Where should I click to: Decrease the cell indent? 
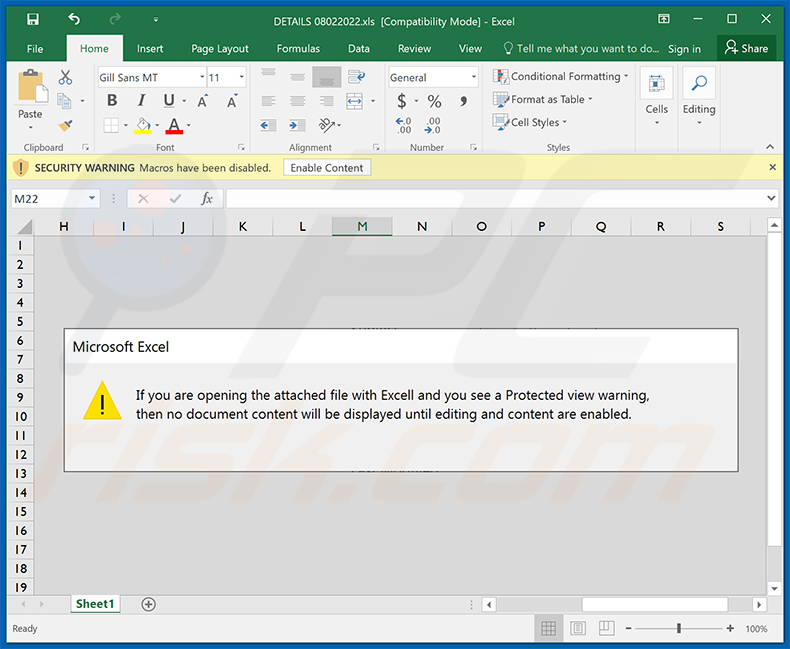pyautogui.click(x=268, y=125)
